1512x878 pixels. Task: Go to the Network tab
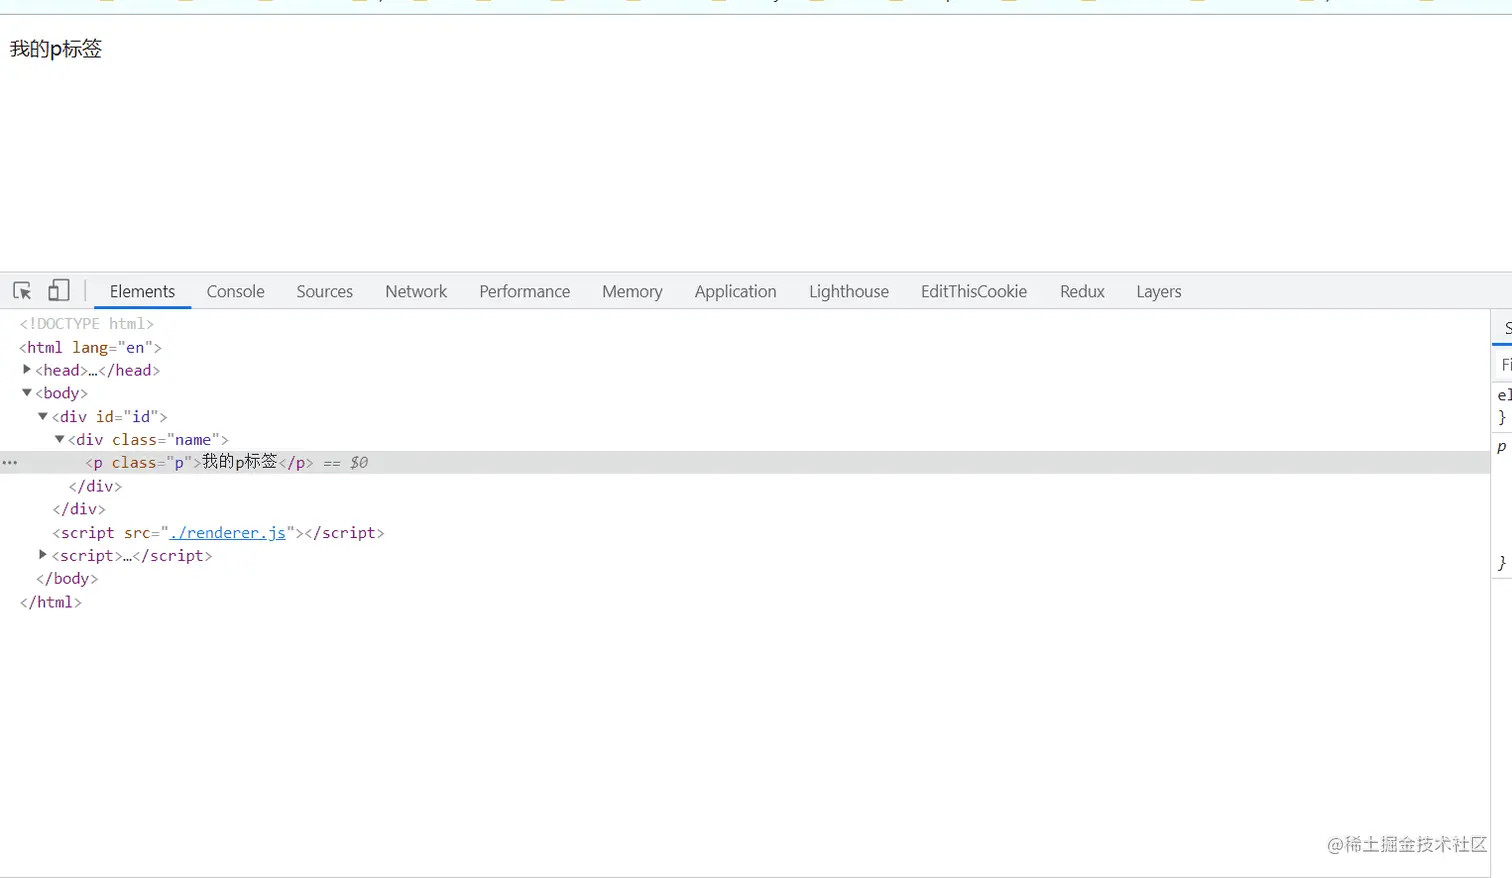416,291
